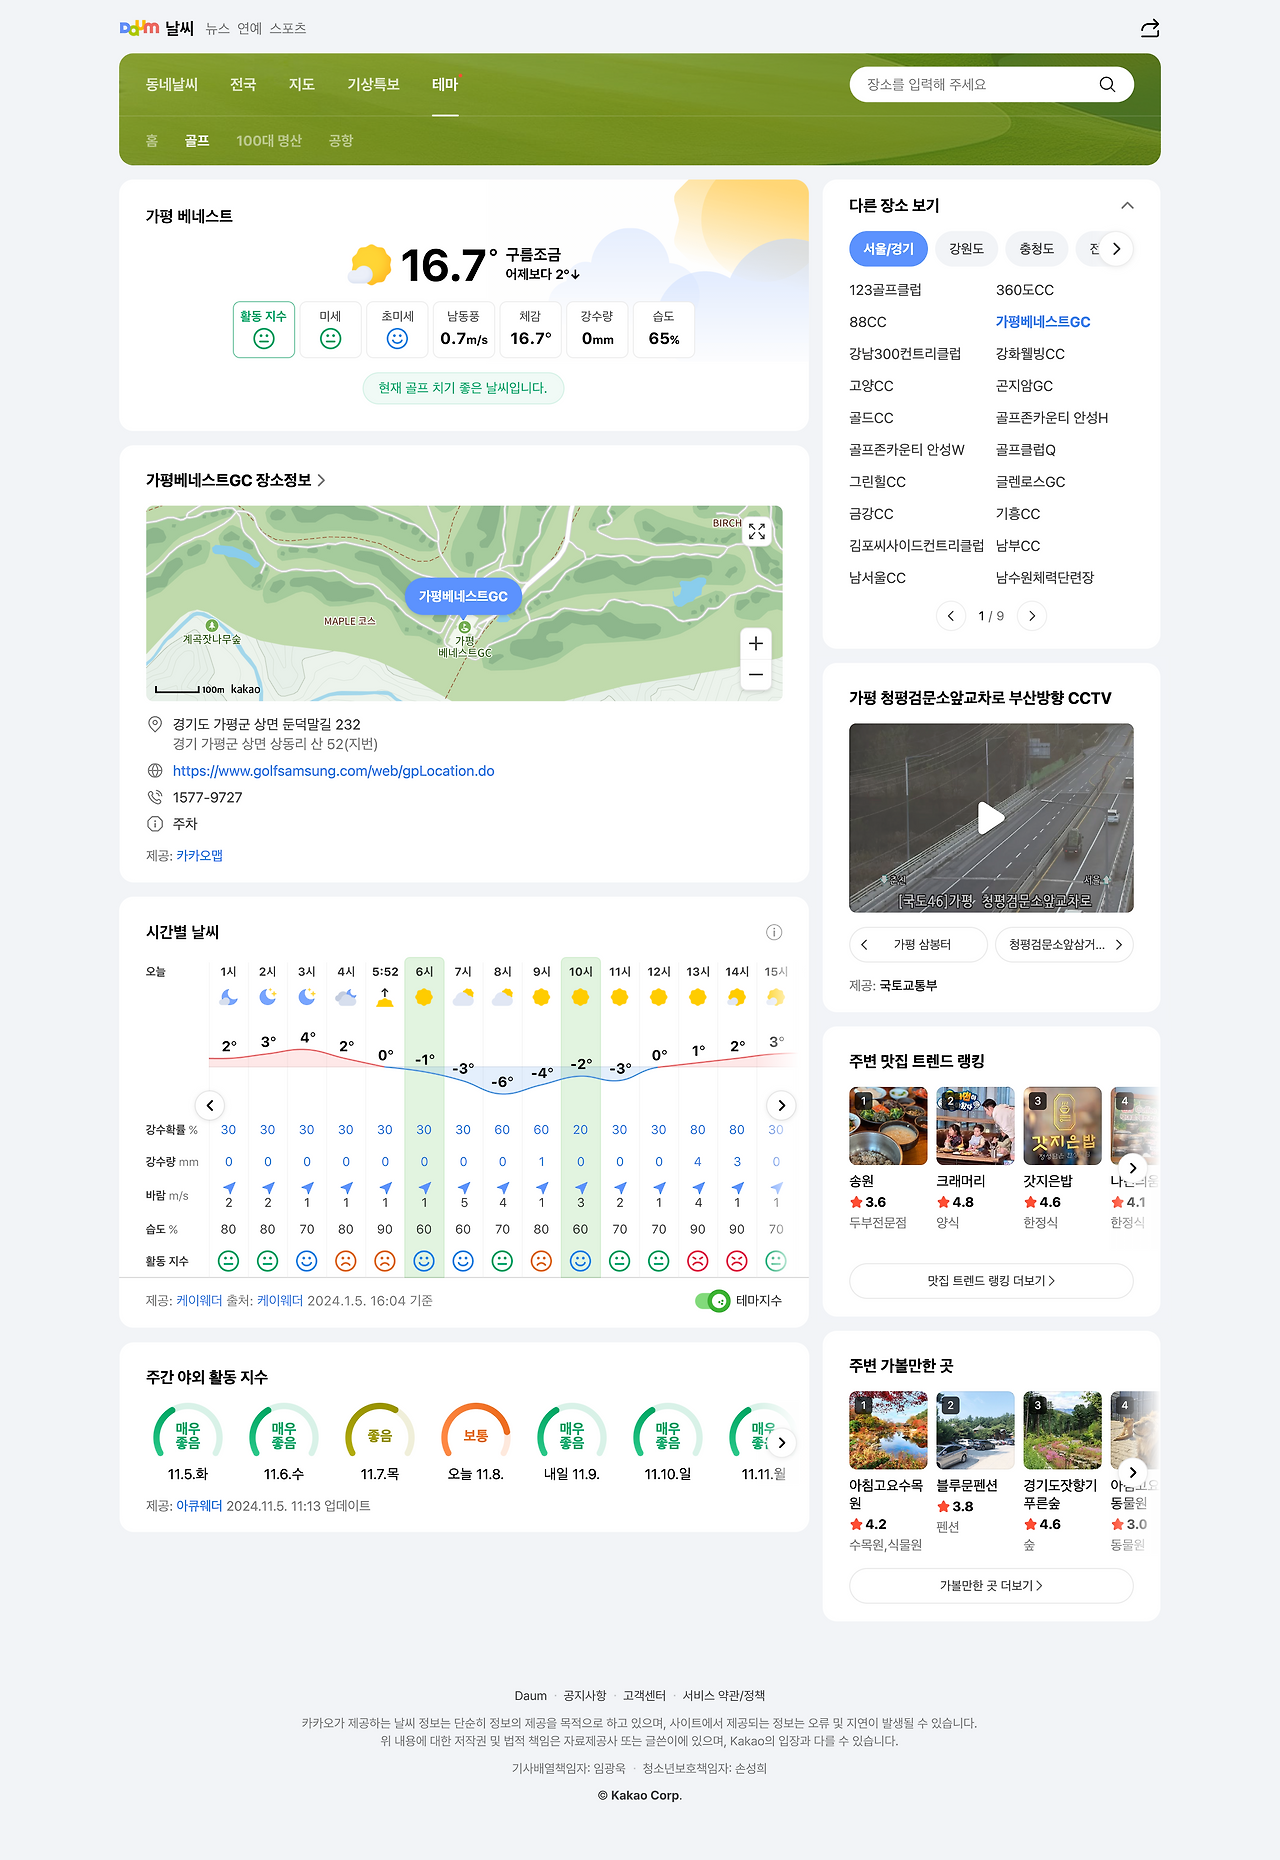
Task: Toggle the 테마지수 switch
Action: pos(712,1301)
